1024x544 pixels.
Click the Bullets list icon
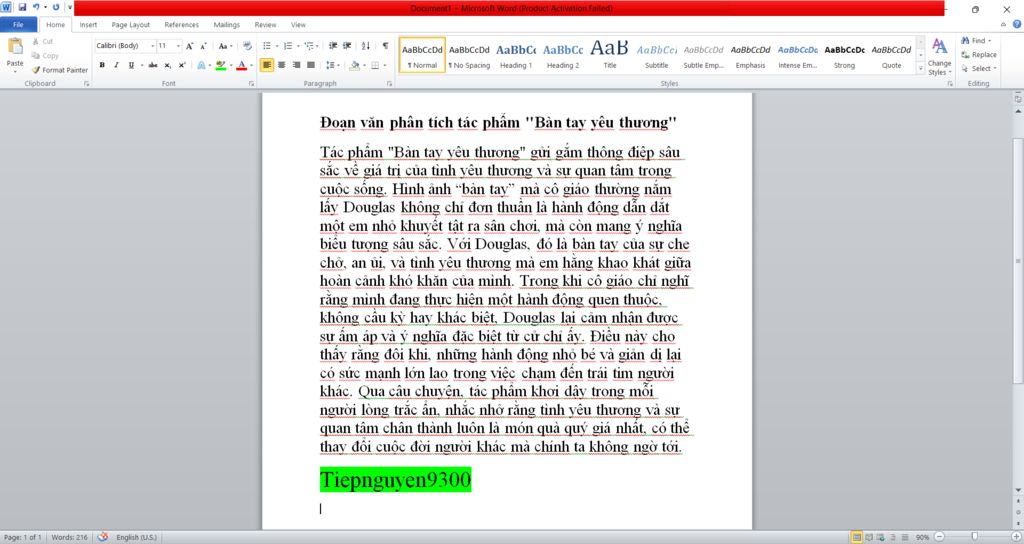pos(268,46)
